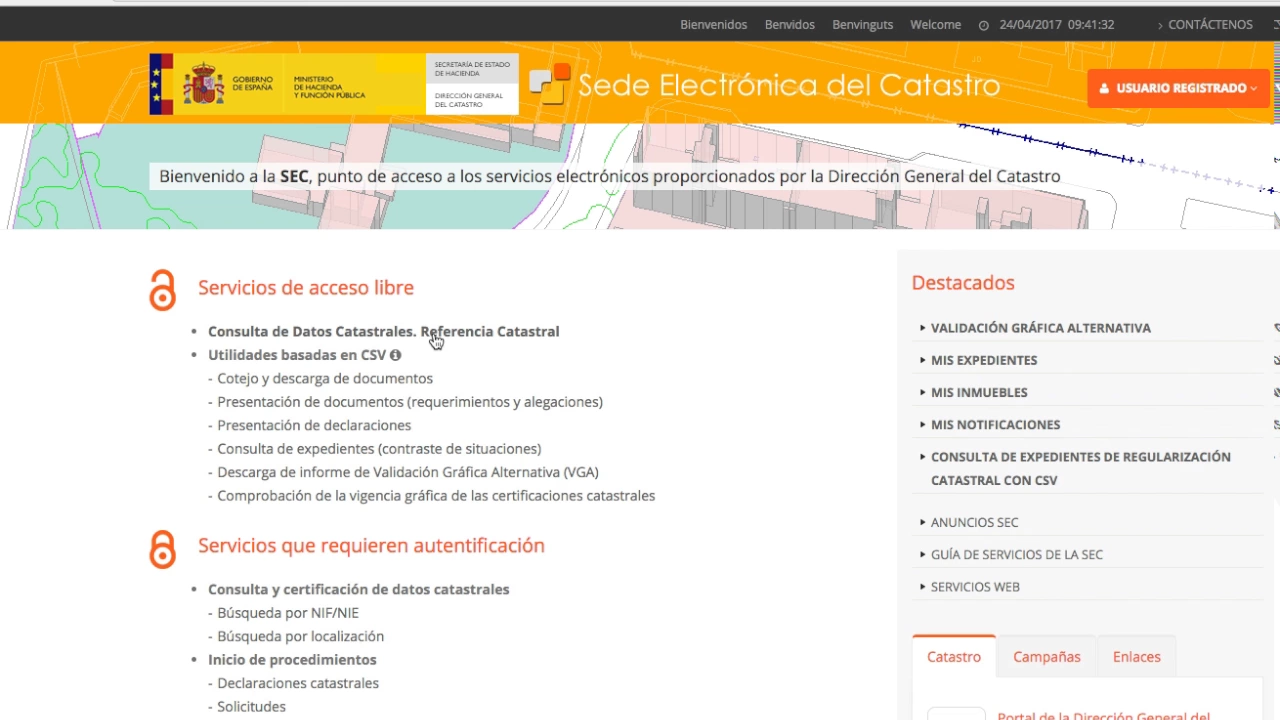Expand Servicios Web entry
The height and width of the screenshot is (720, 1280).
(x=975, y=586)
